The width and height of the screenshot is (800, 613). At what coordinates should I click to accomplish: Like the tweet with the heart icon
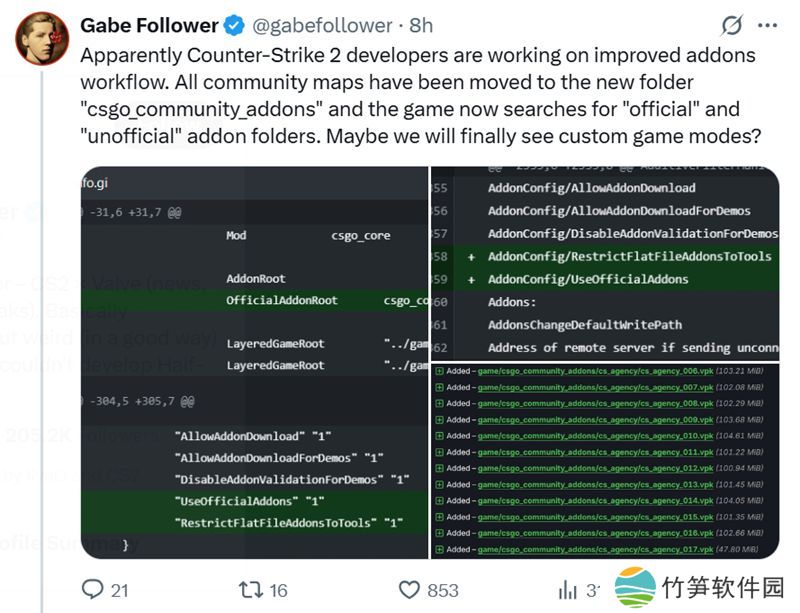pos(409,589)
